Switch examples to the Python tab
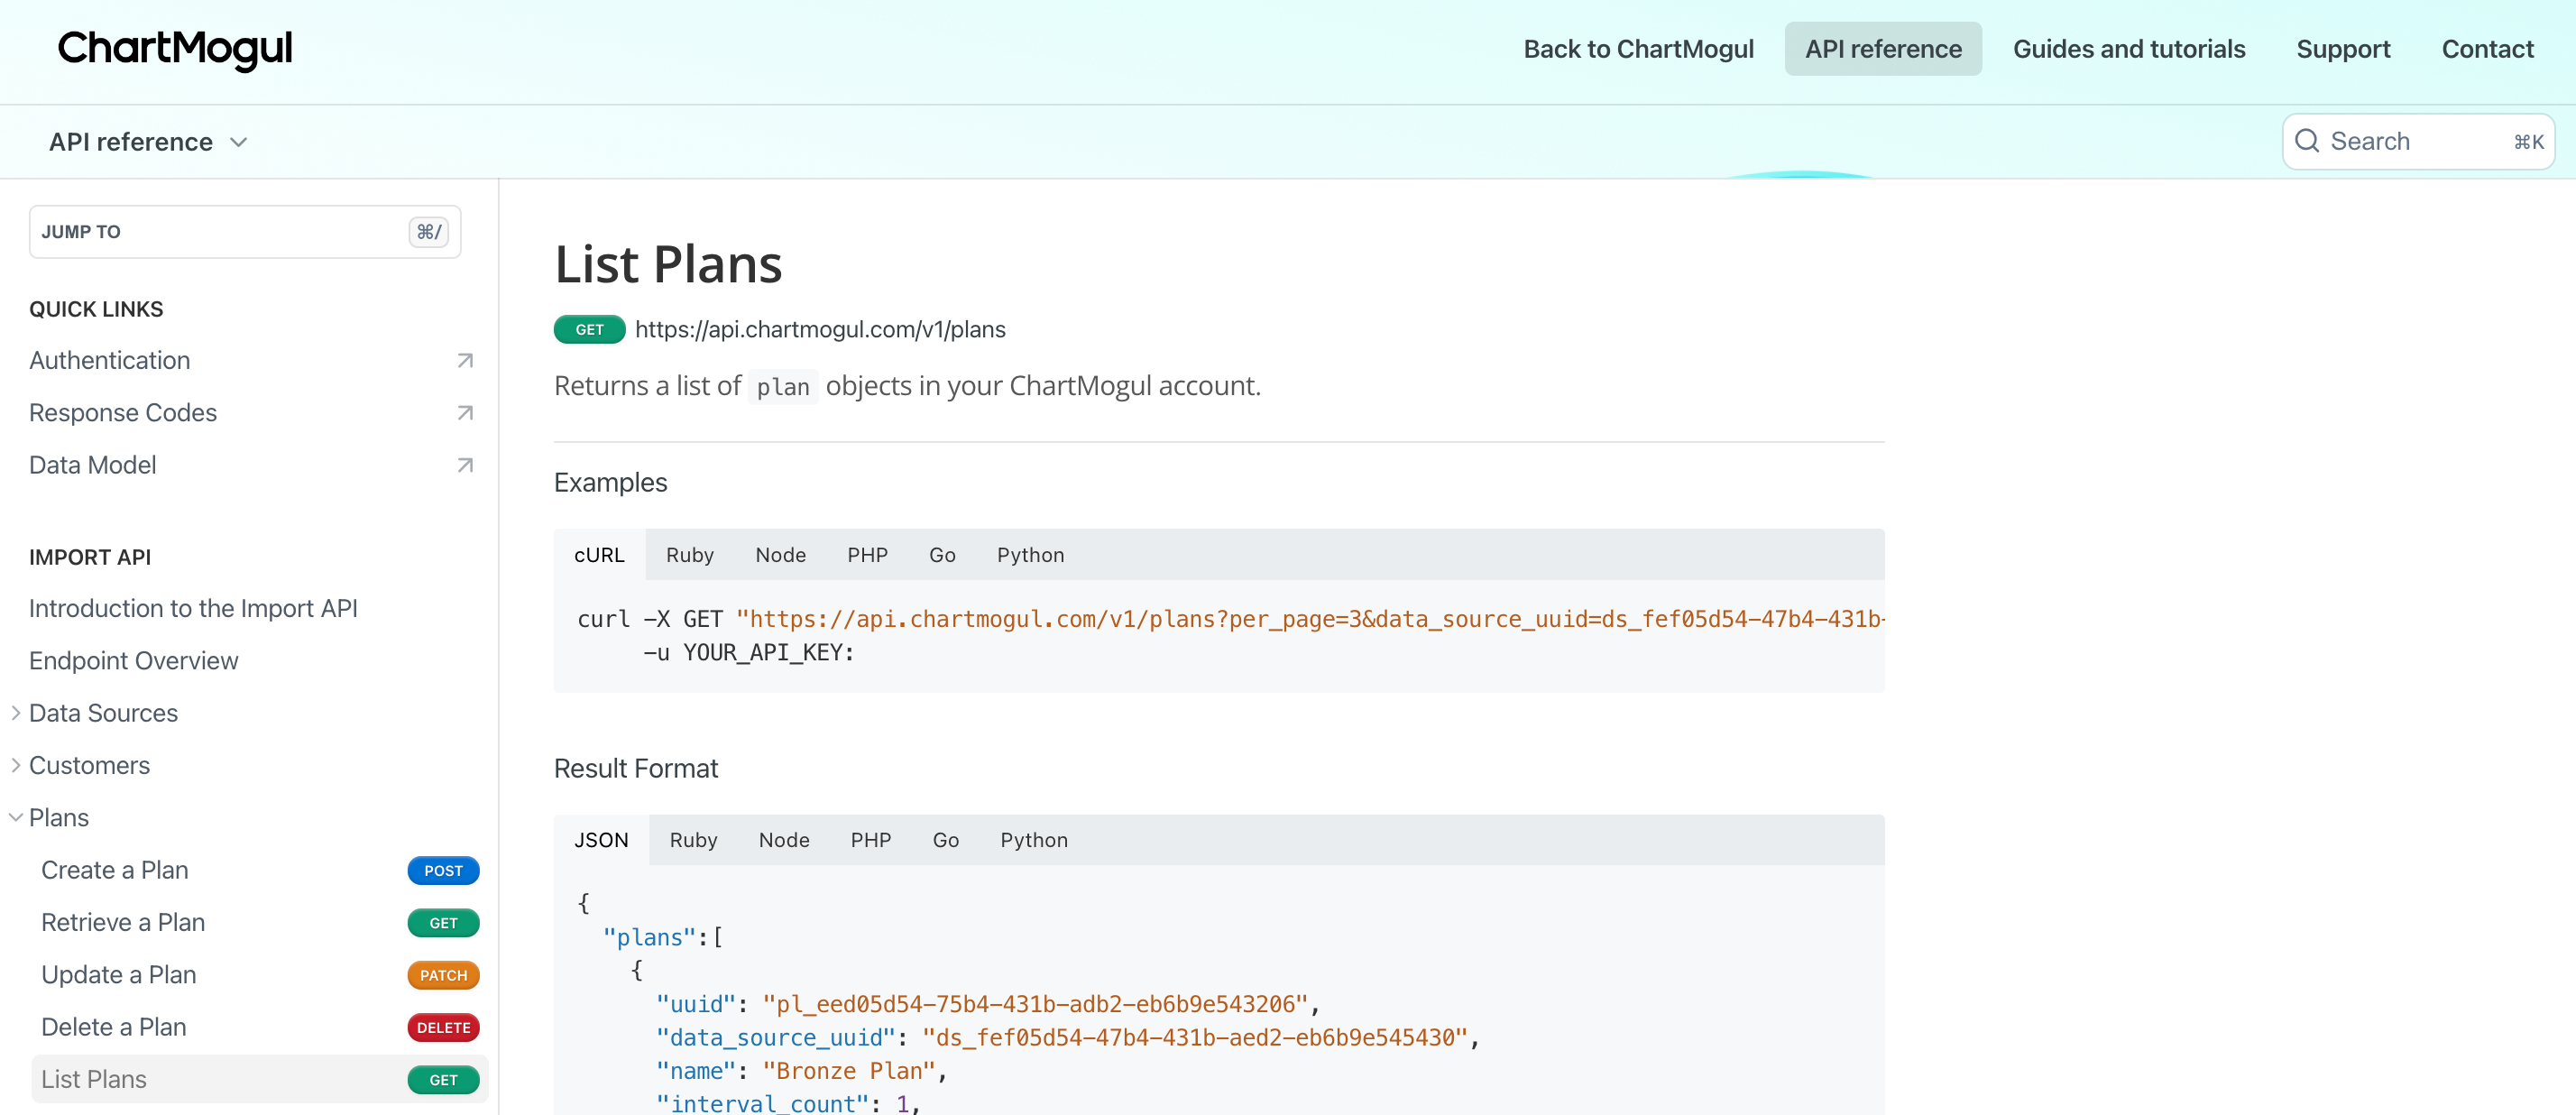The height and width of the screenshot is (1115, 2576). [1029, 555]
